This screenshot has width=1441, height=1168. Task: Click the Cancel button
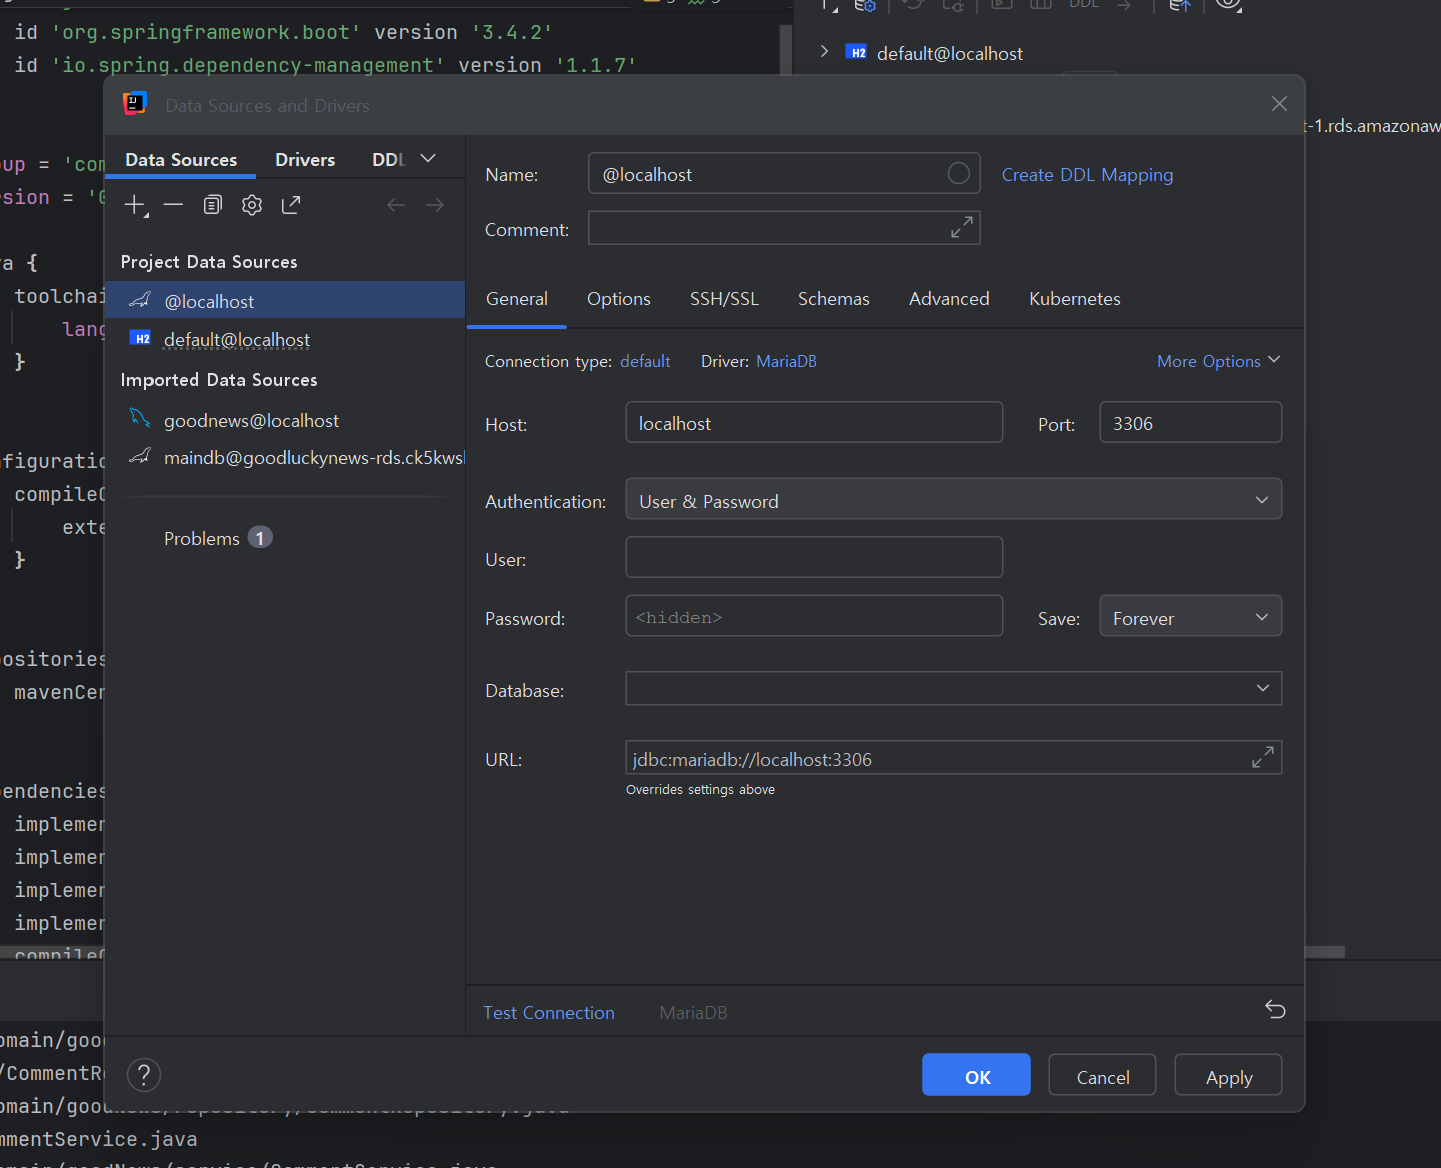point(1102,1075)
